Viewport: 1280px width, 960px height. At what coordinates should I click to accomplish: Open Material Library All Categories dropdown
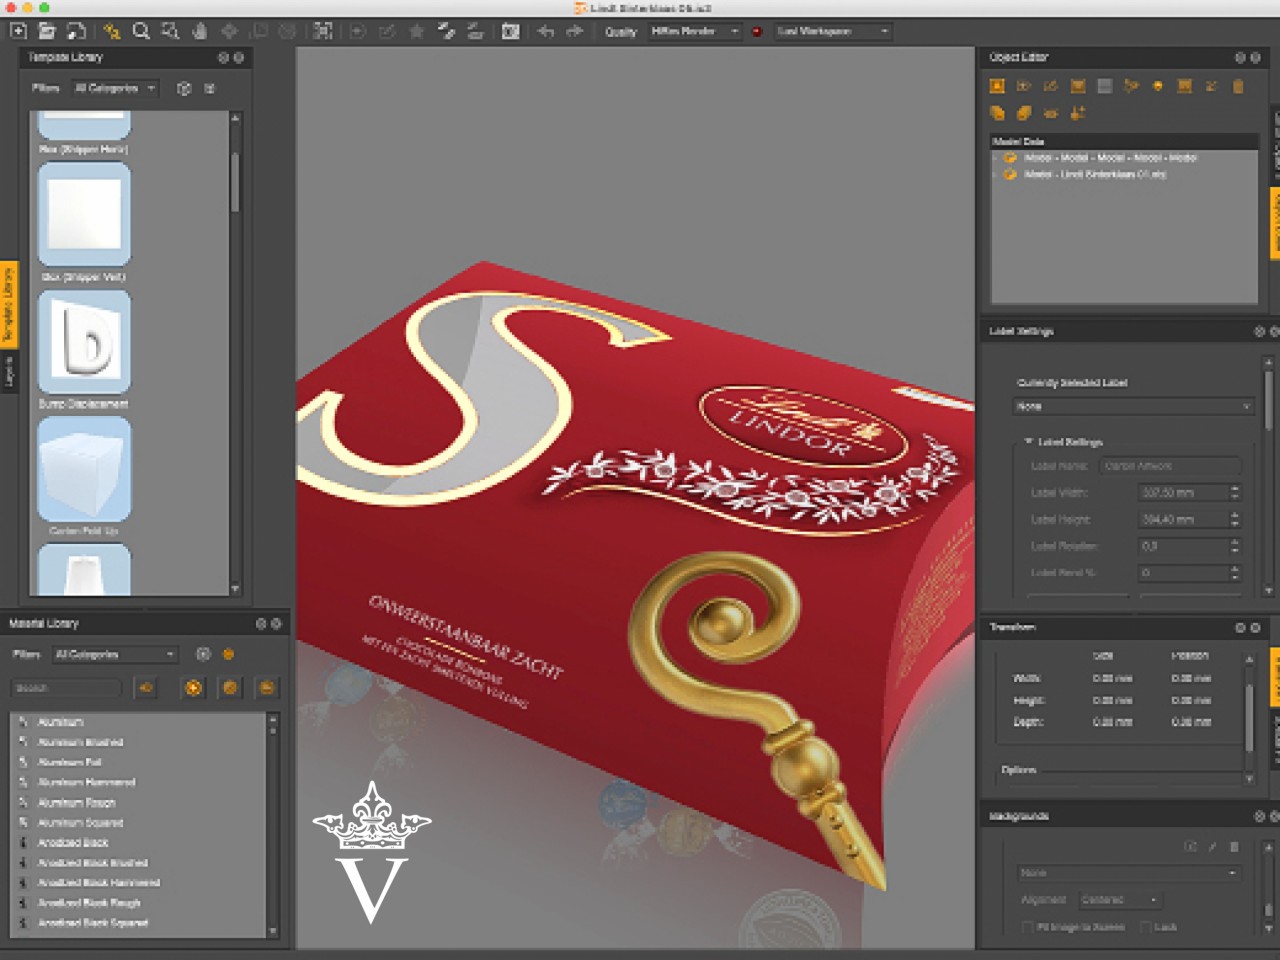115,654
